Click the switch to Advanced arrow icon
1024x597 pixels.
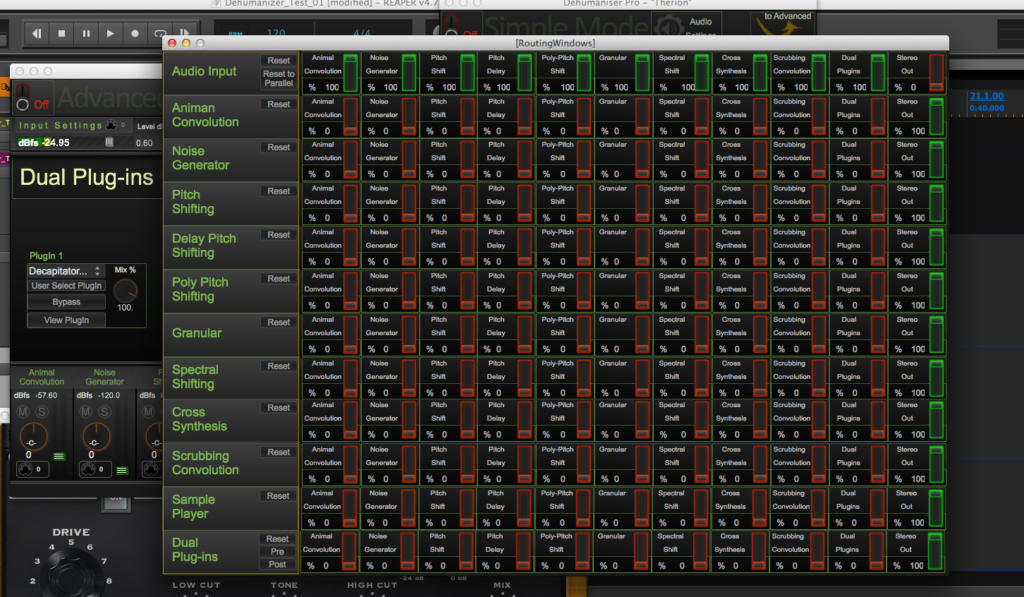(x=787, y=31)
